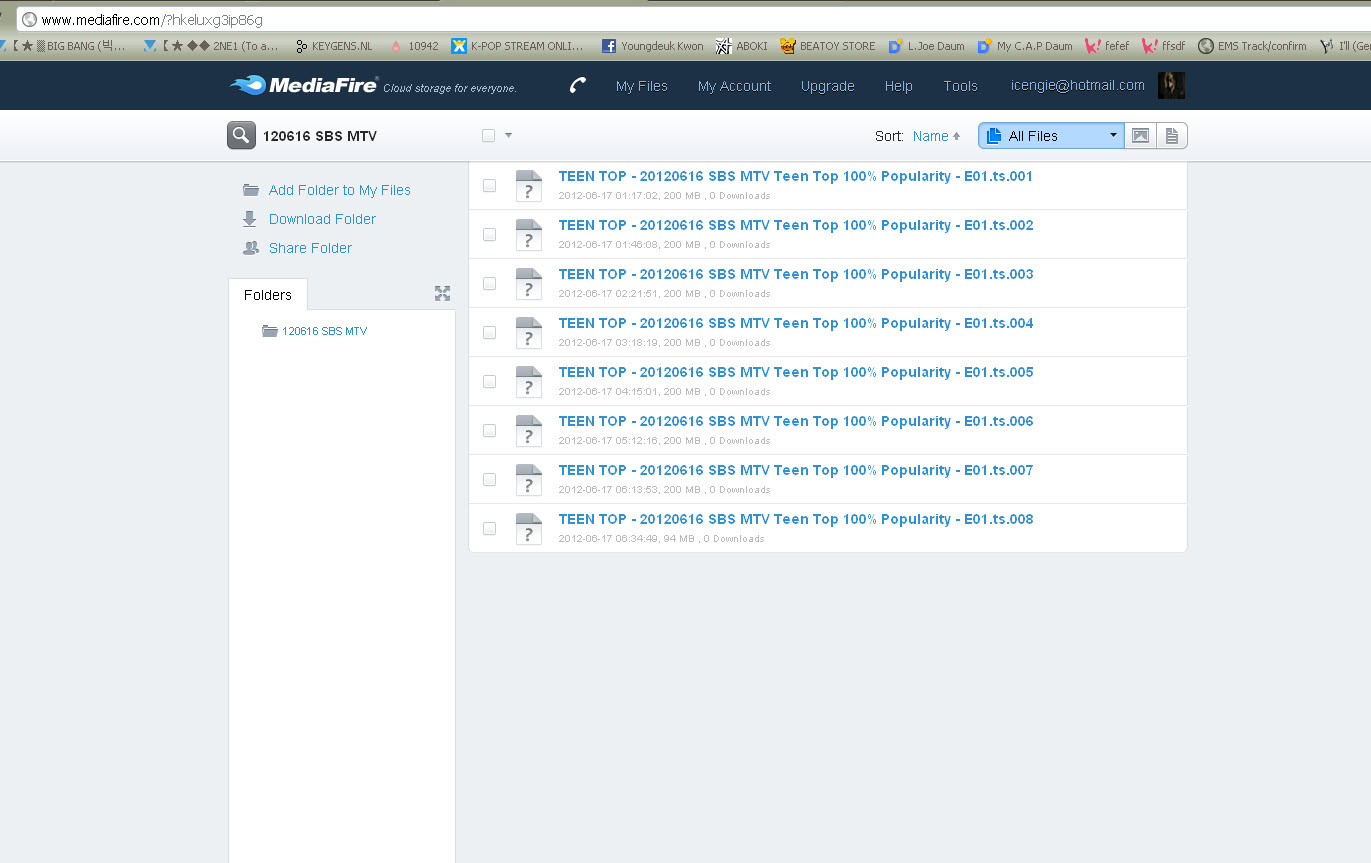Check the box for file E01.ts.003
The height and width of the screenshot is (863, 1371).
(x=489, y=283)
